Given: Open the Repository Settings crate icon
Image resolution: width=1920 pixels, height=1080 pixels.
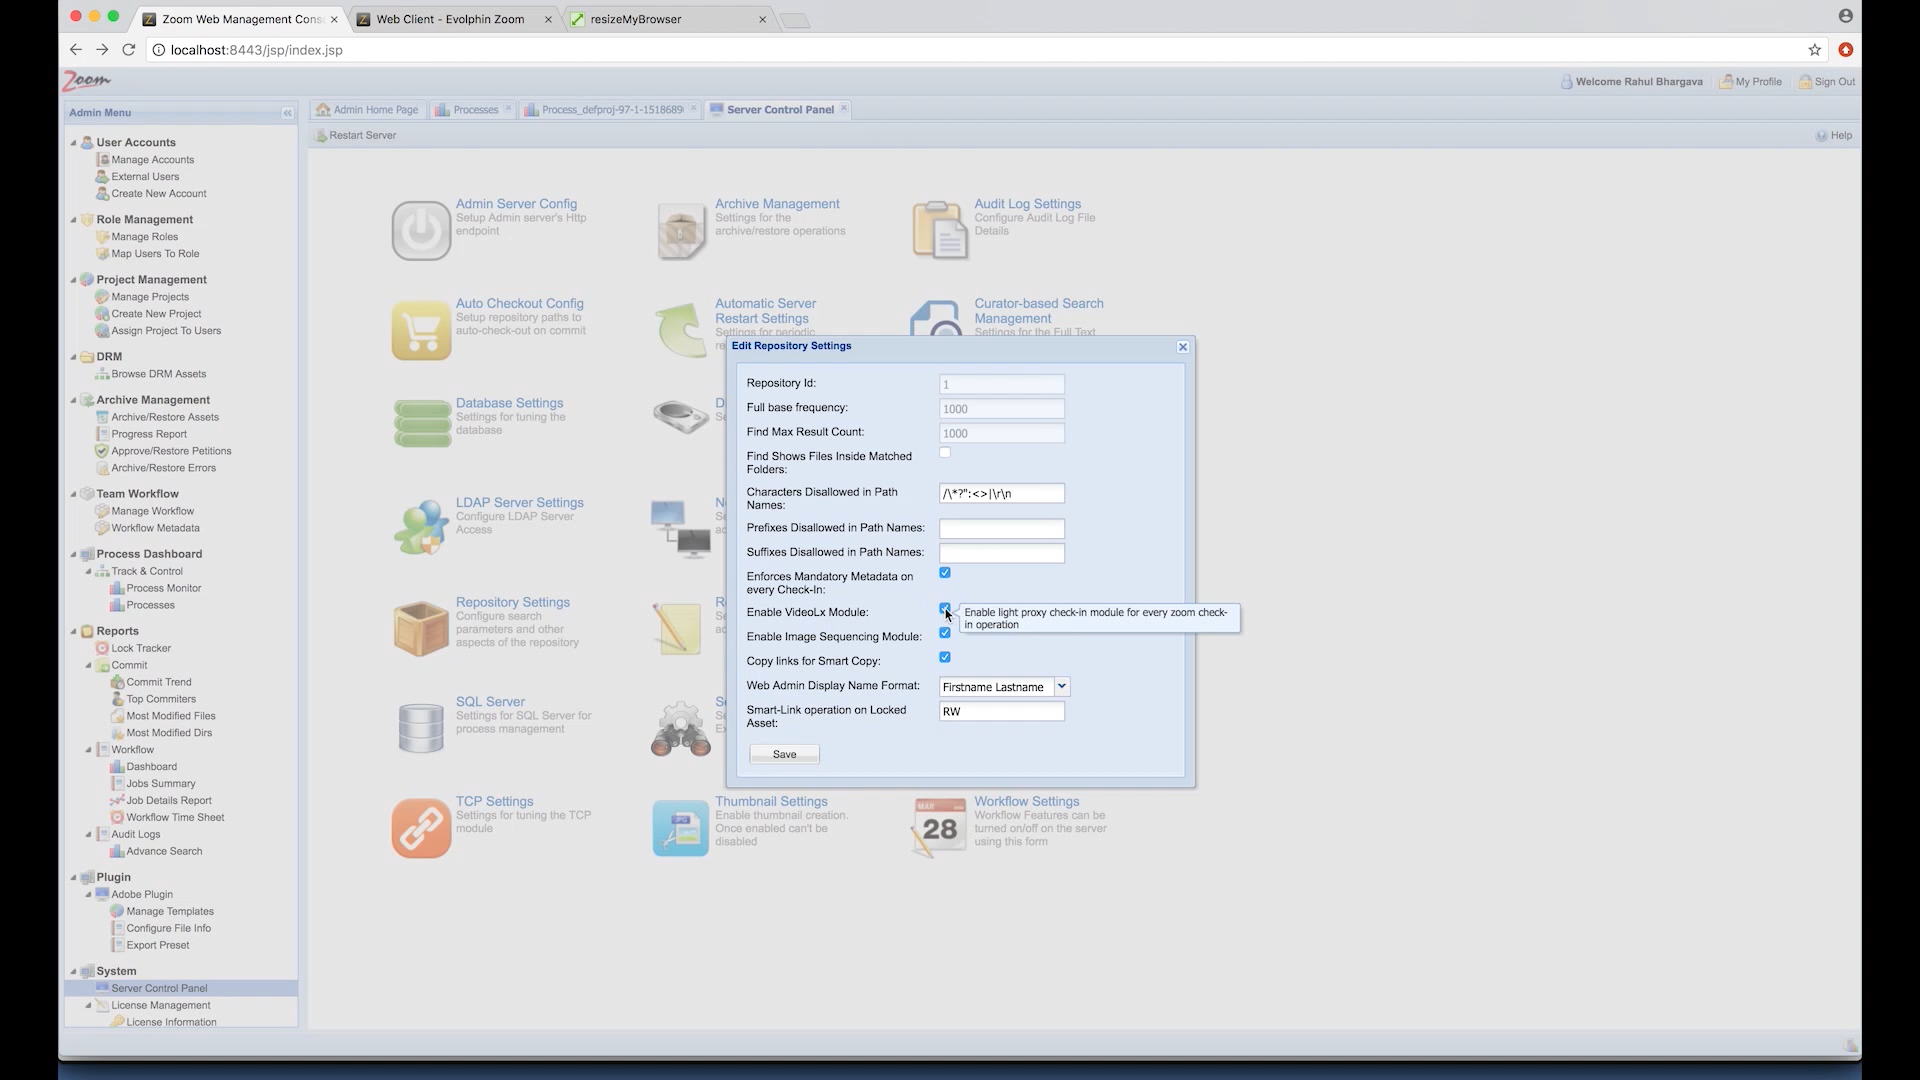Looking at the screenshot, I should pos(421,628).
